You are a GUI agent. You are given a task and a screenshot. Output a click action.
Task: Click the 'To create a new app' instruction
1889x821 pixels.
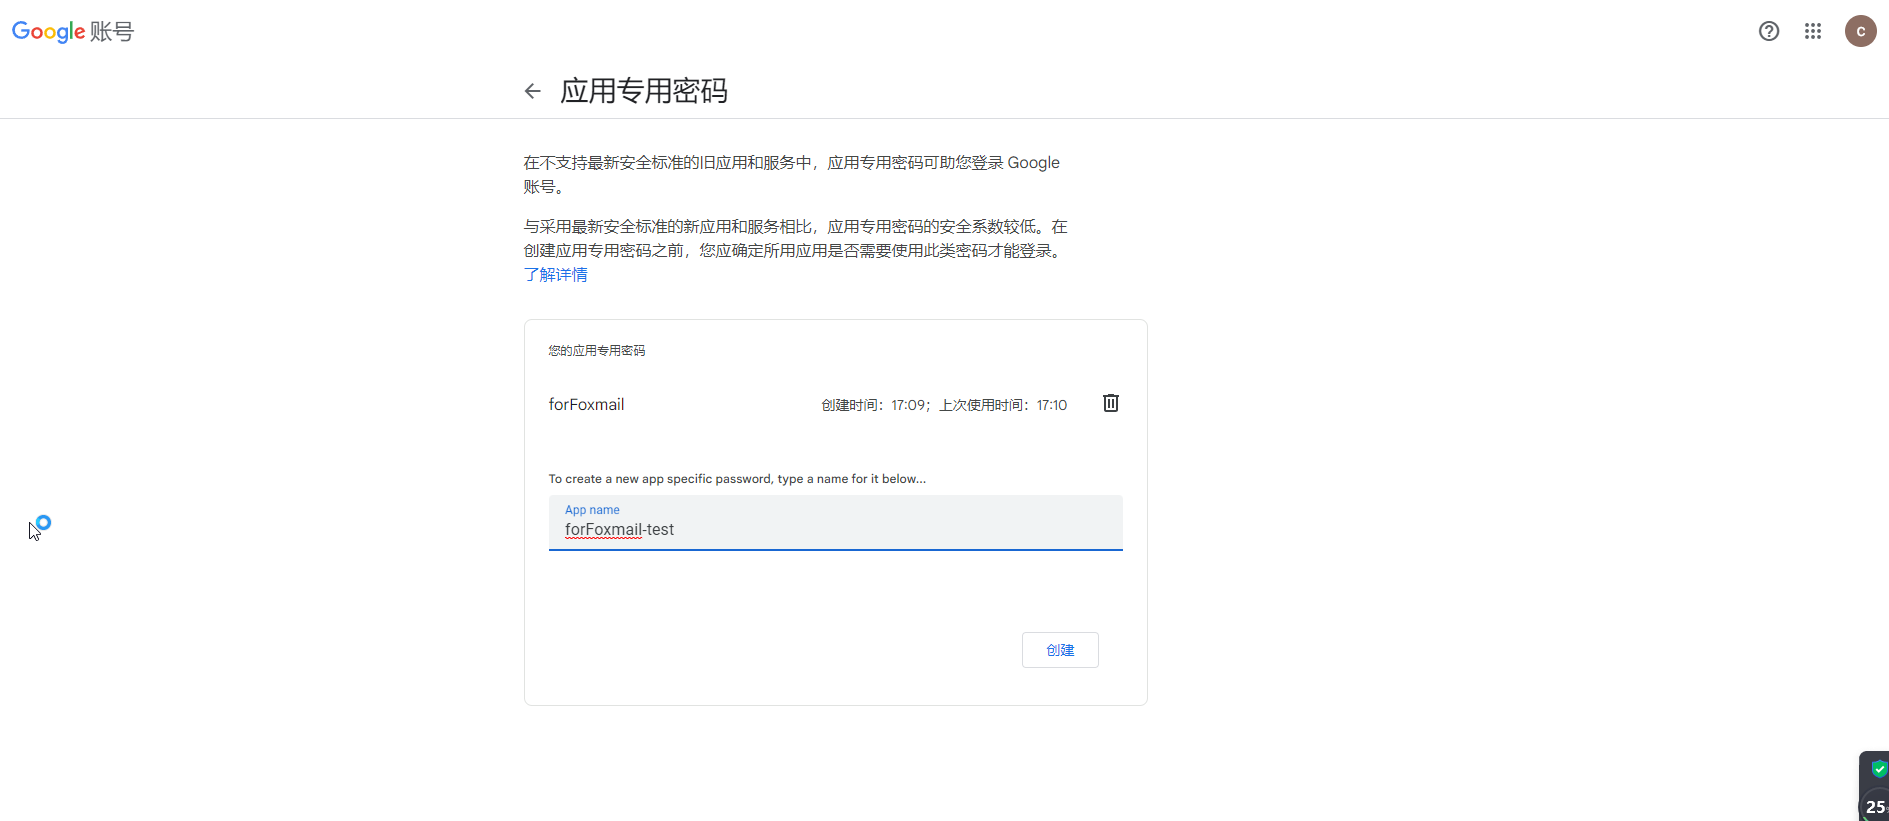click(x=737, y=479)
